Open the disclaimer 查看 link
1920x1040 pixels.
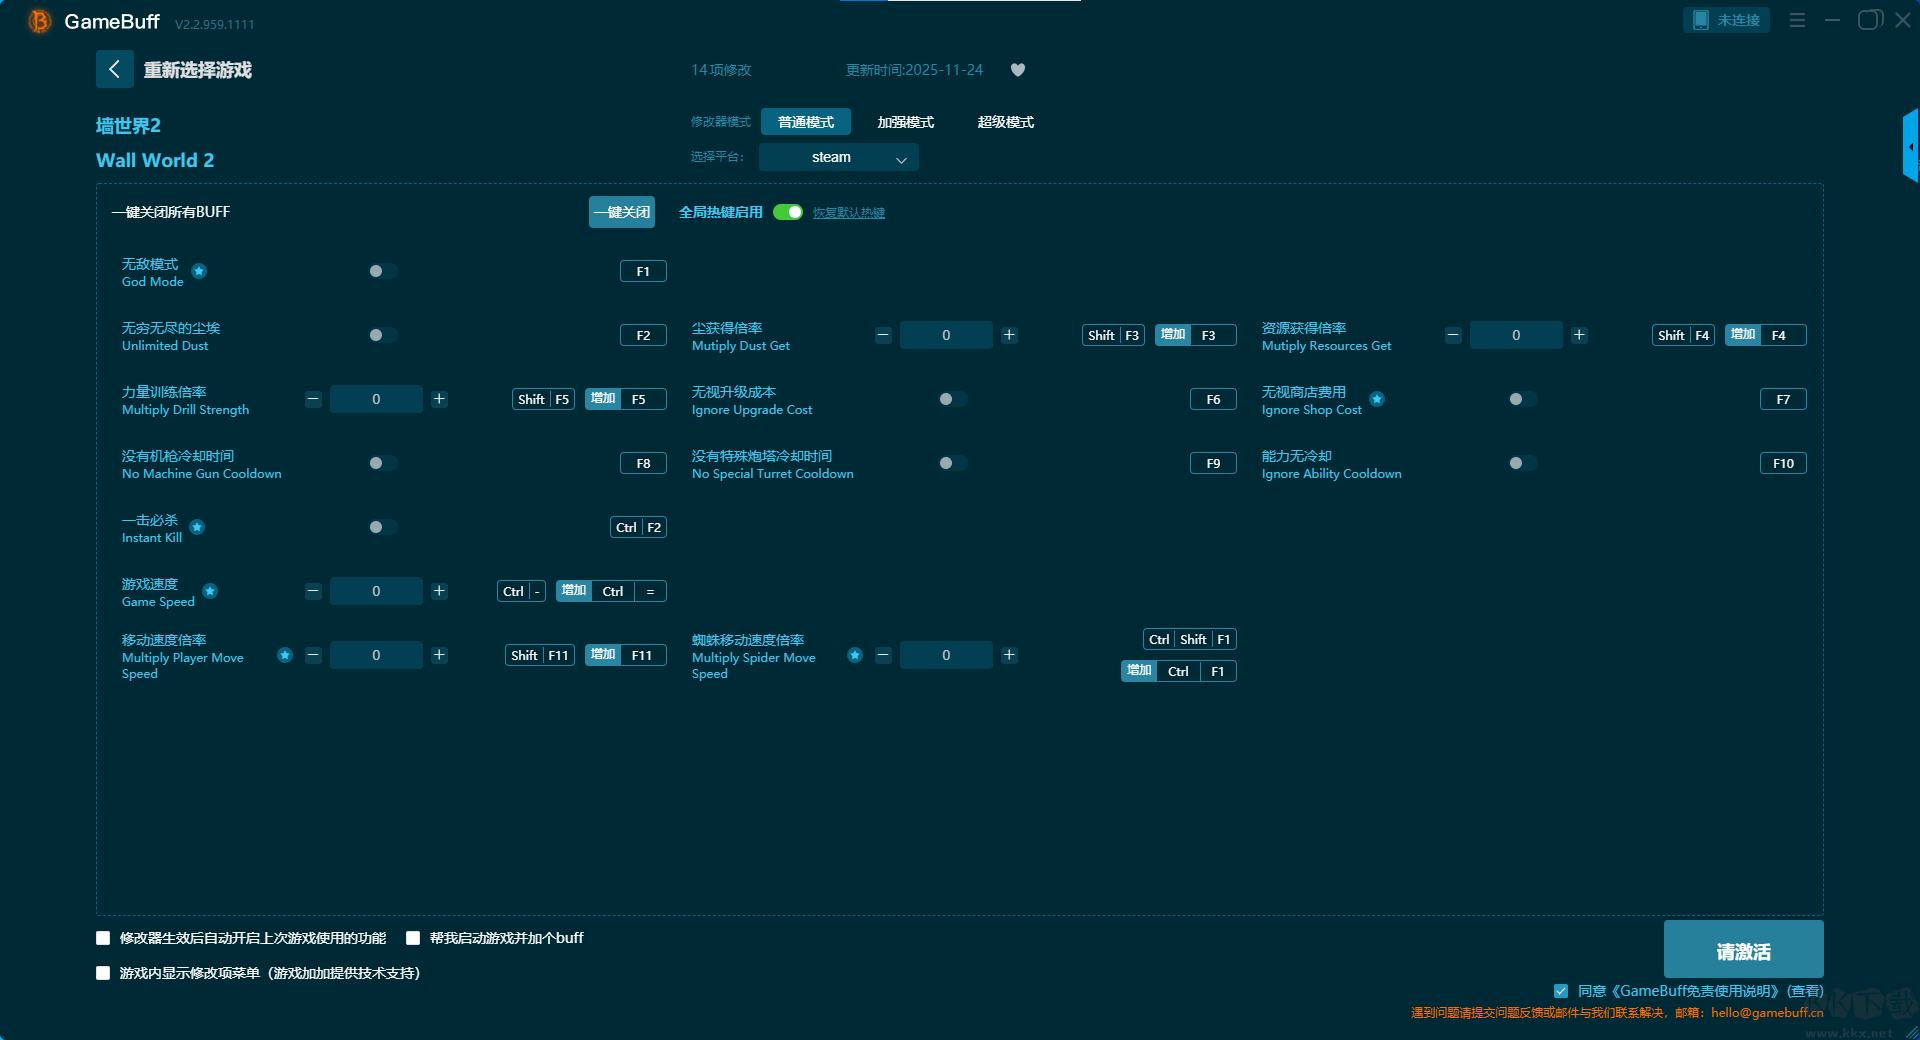click(1806, 991)
